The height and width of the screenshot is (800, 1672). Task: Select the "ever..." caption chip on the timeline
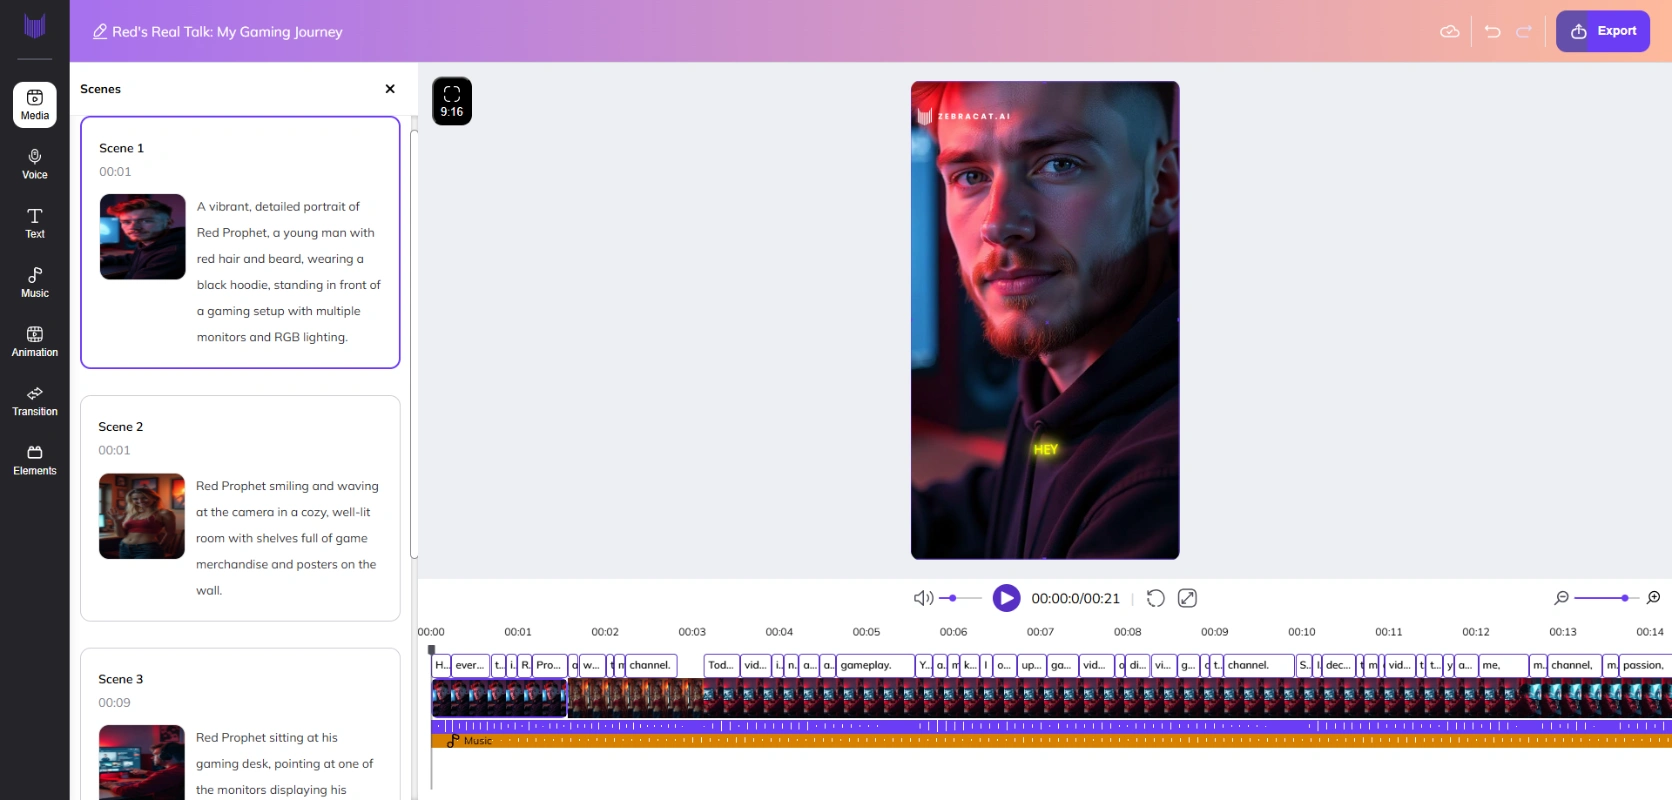point(470,665)
